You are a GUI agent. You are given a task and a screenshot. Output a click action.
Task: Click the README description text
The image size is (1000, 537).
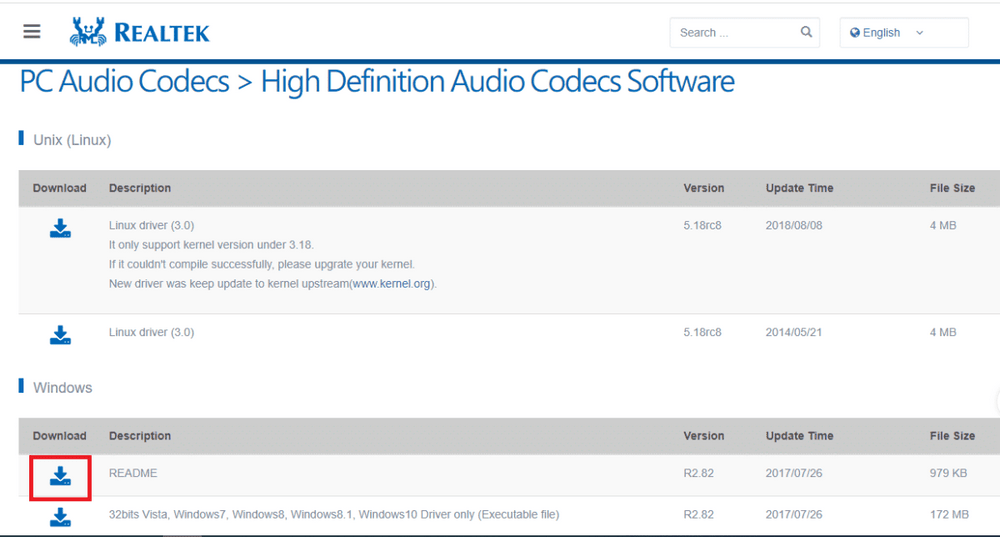[x=133, y=473]
